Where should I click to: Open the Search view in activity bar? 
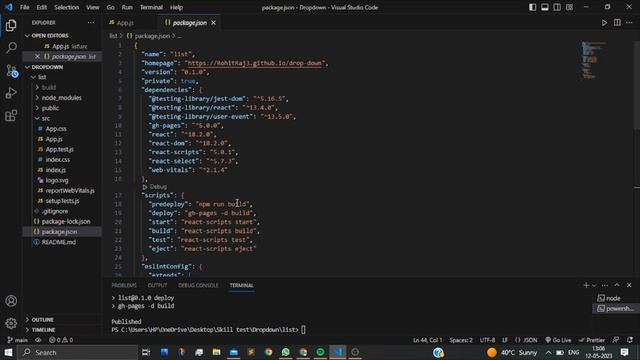[11, 47]
